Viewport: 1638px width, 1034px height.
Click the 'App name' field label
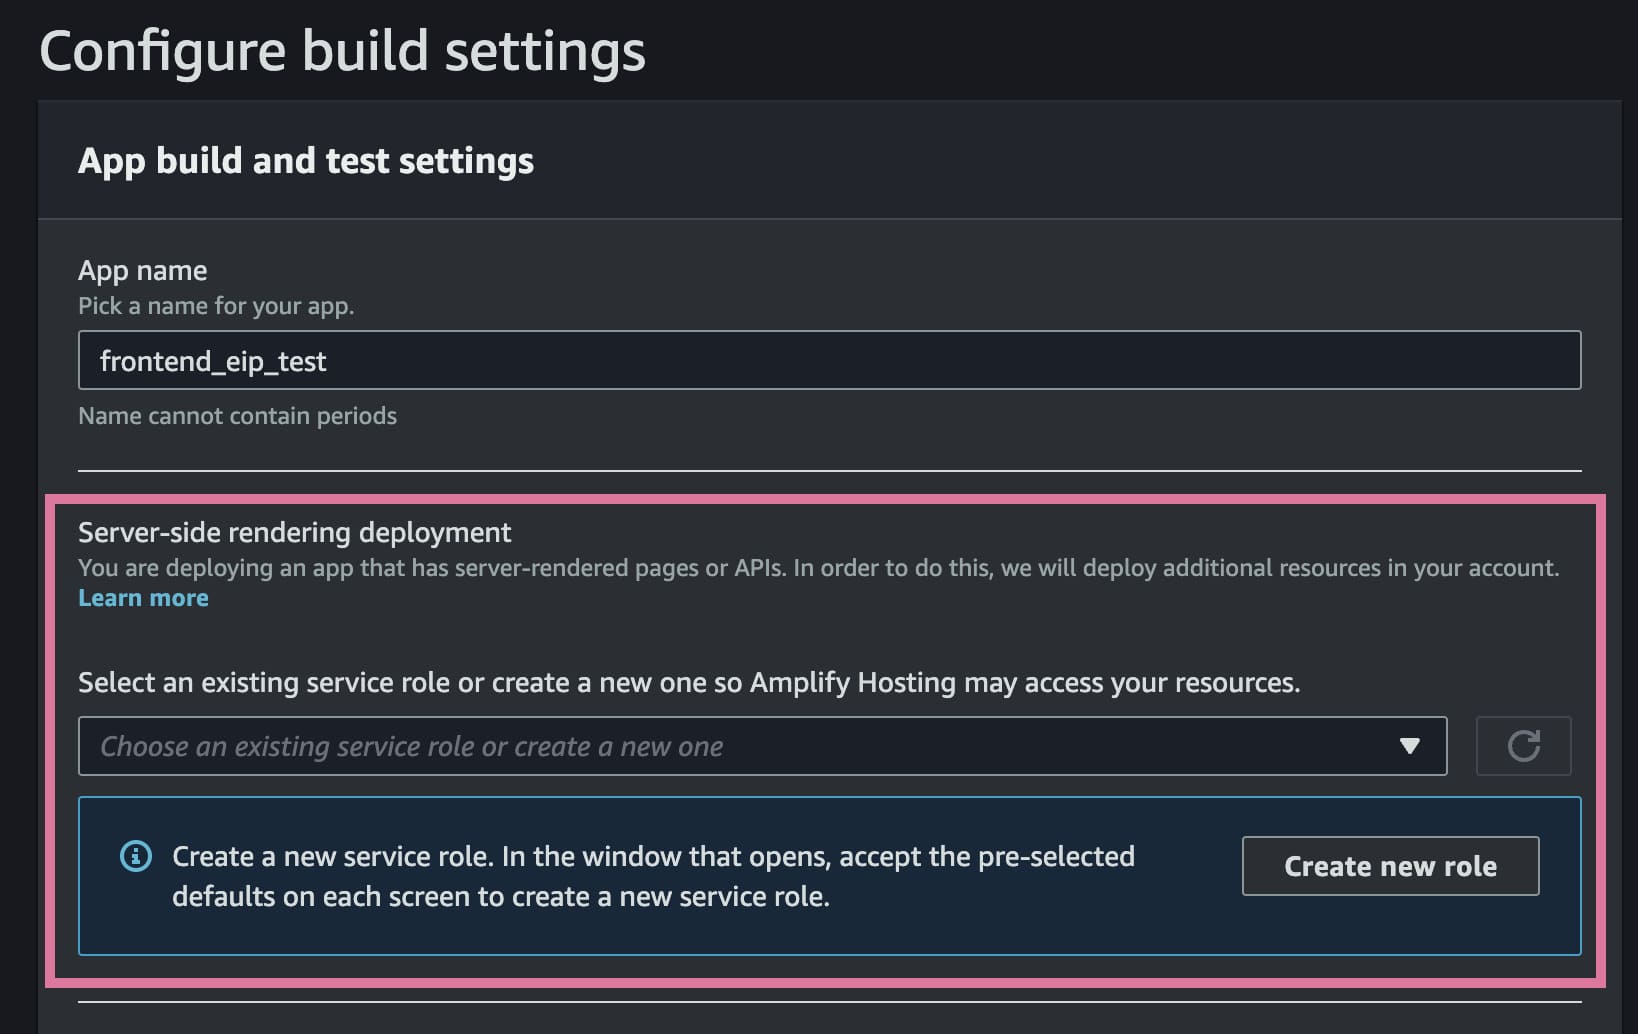tap(143, 270)
